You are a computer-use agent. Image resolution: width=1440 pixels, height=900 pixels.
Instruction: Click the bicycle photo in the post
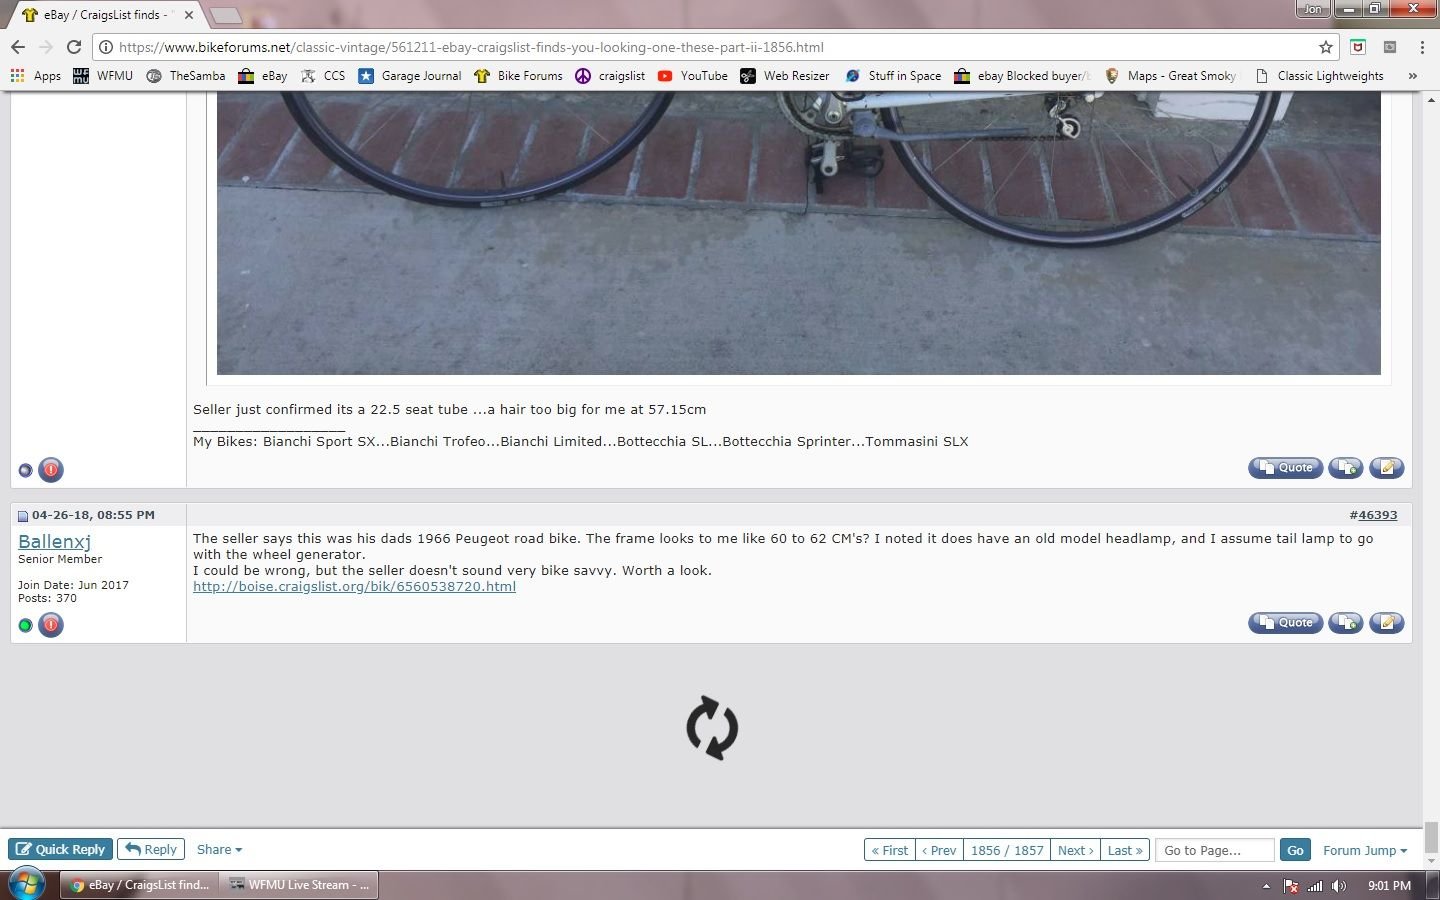[798, 233]
